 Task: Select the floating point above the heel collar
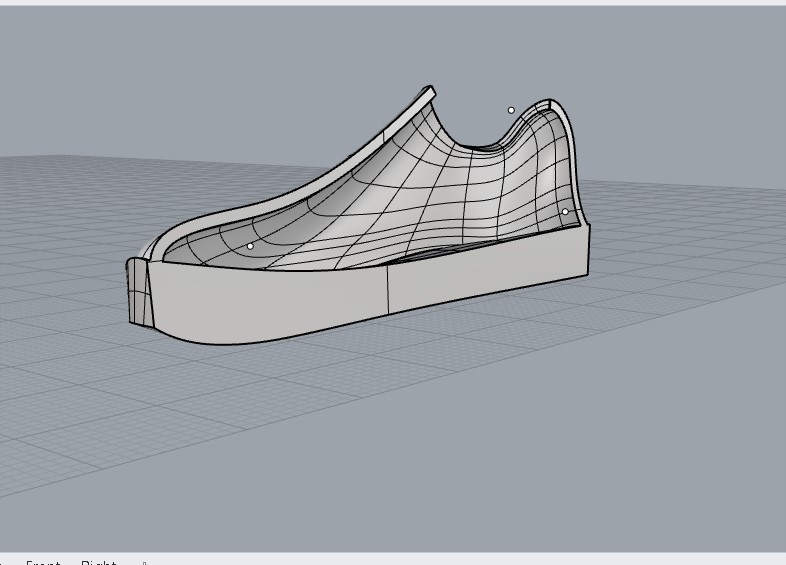511,110
